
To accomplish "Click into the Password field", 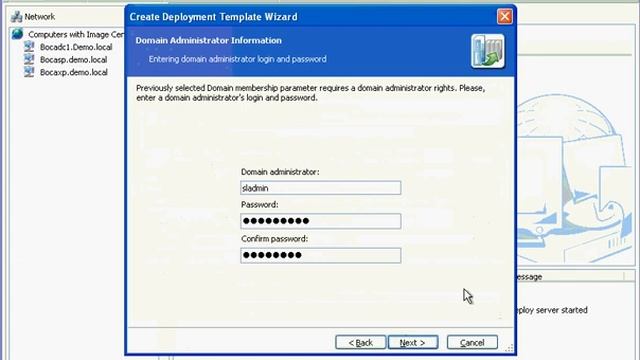I will 321,221.
